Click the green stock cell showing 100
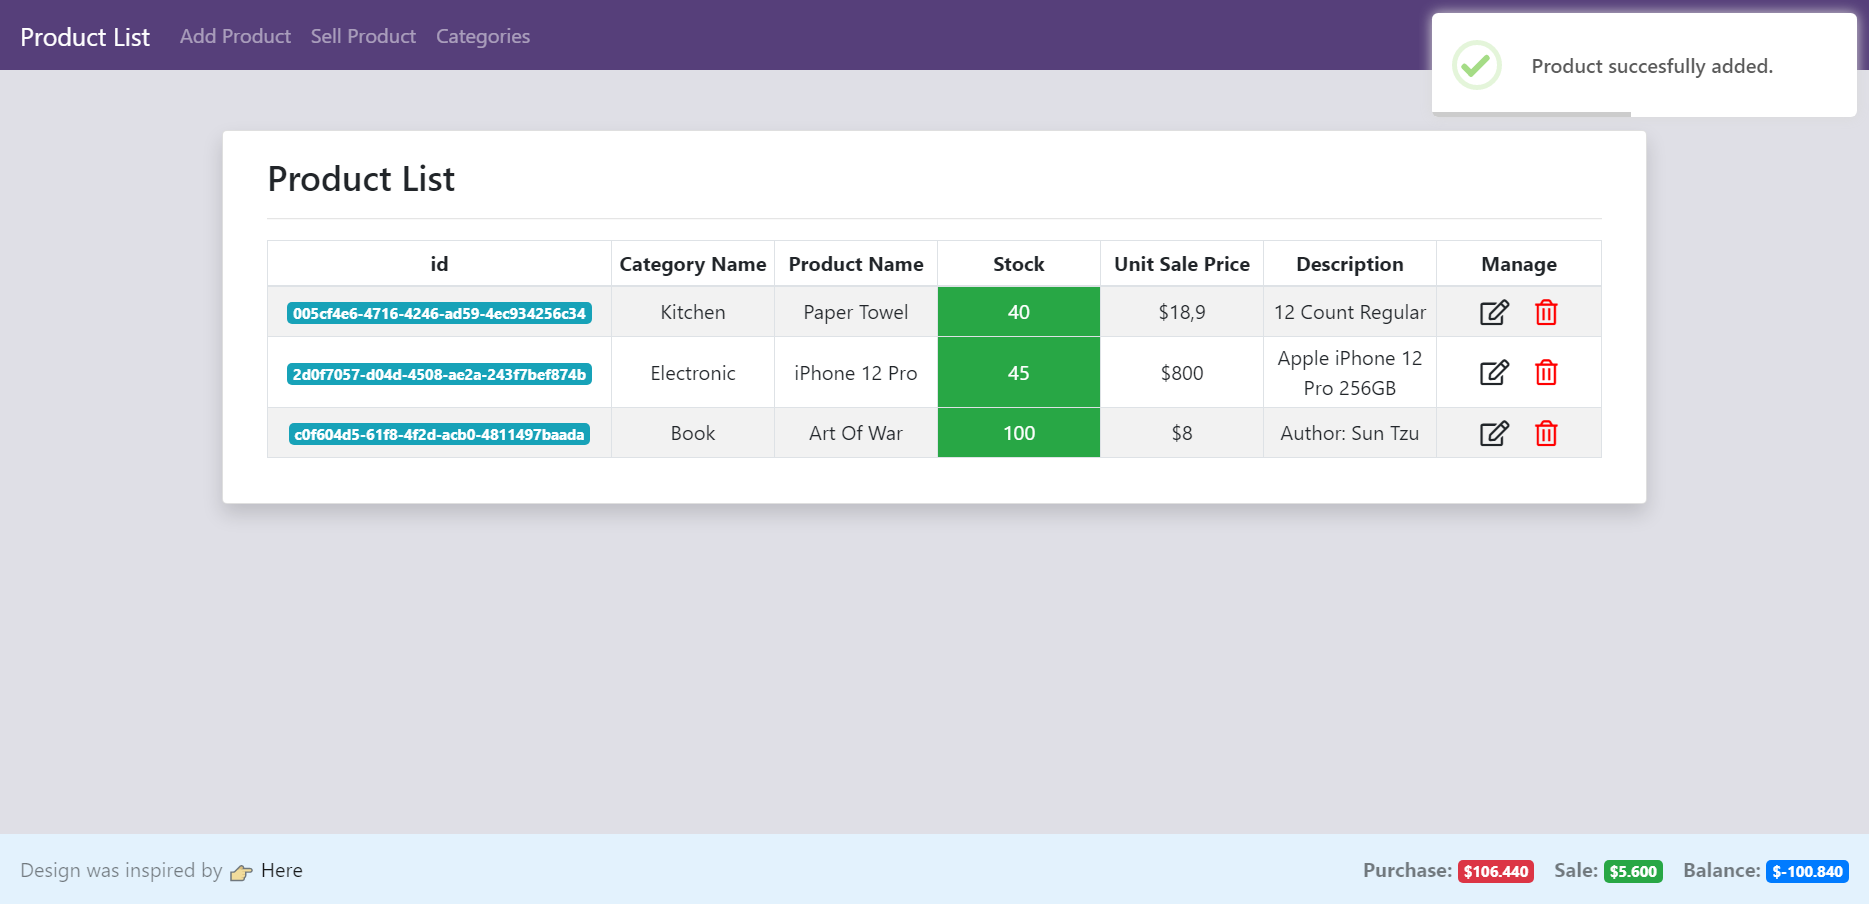 click(x=1018, y=433)
